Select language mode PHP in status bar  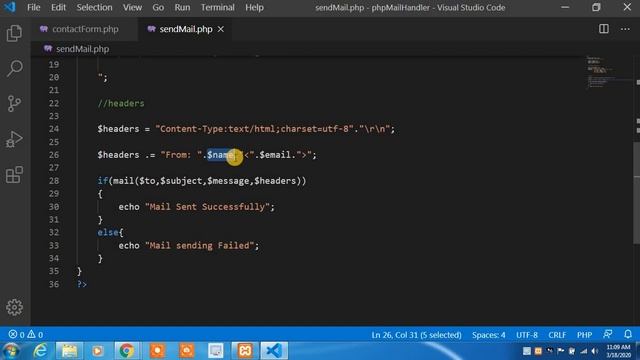[x=584, y=335]
